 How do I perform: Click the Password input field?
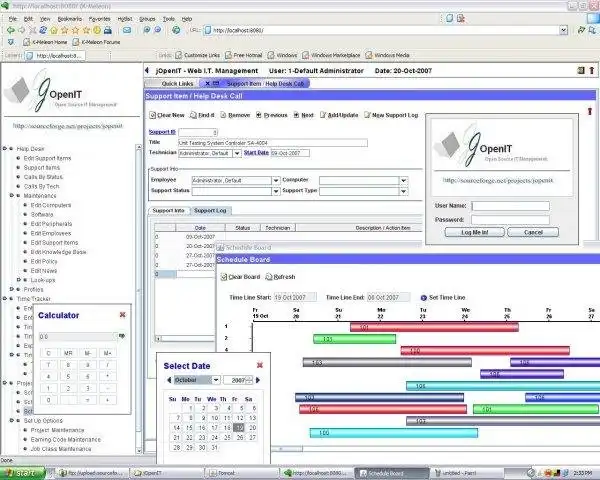point(510,220)
